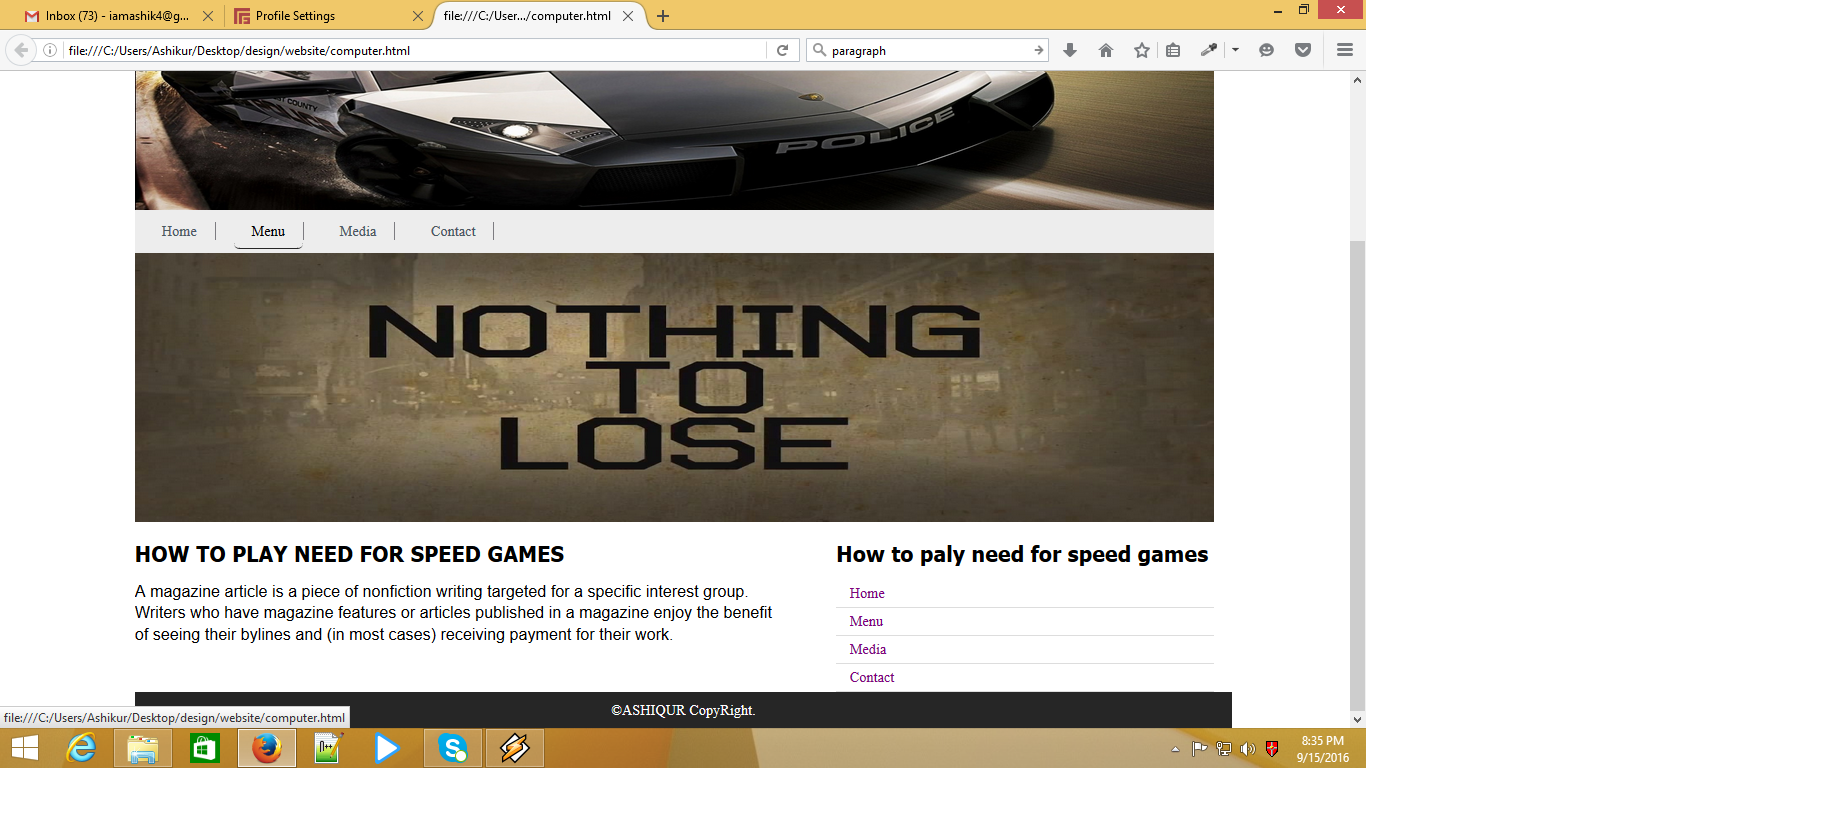
Task: Open the Windows Store taskbar icon
Action: 205,748
